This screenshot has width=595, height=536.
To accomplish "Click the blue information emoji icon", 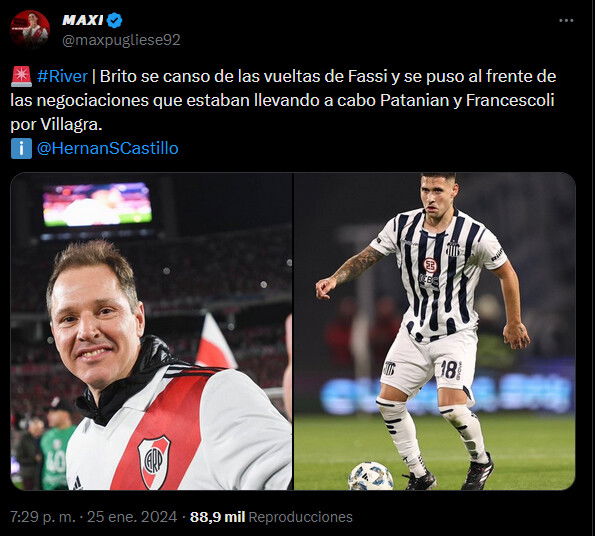I will (x=21, y=148).
